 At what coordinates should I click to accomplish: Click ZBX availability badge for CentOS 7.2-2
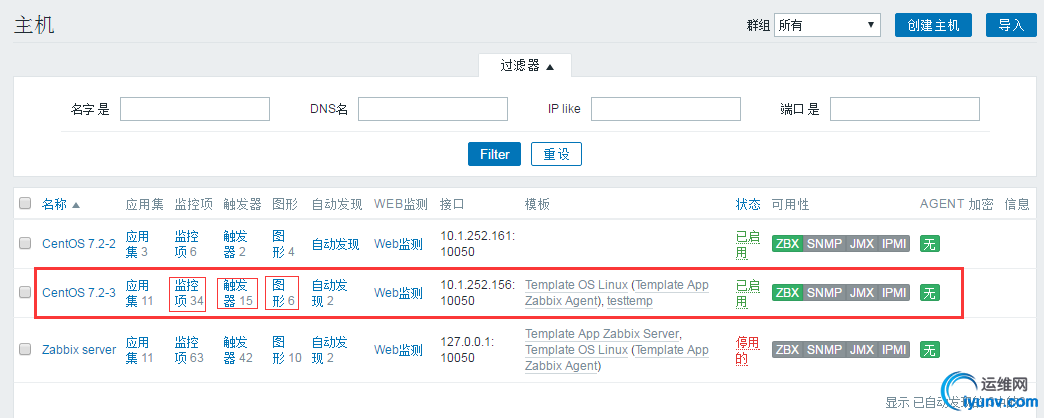tap(787, 243)
